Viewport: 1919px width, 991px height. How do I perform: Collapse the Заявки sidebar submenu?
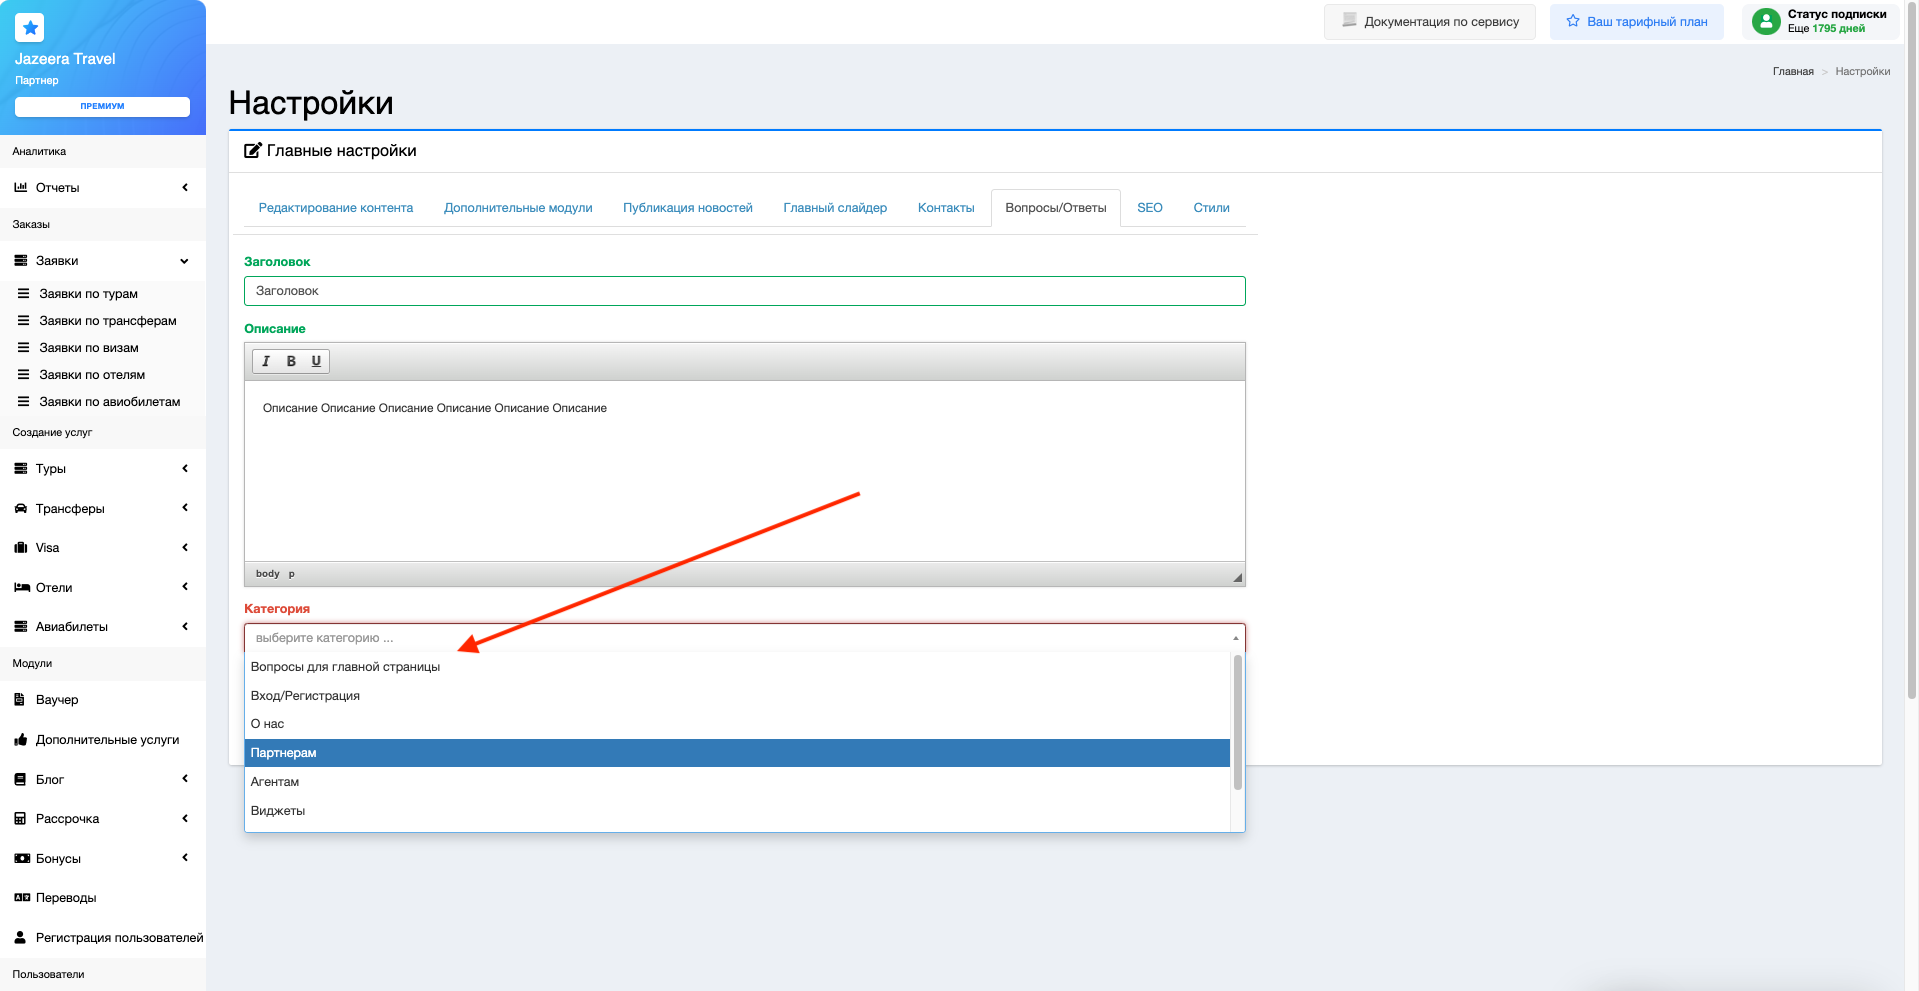click(x=184, y=261)
